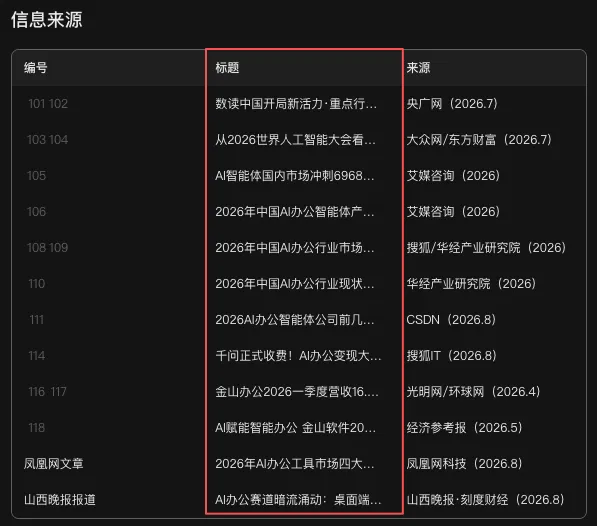The width and height of the screenshot is (597, 526).
Task: Select title 2026年AI办公工具市场四大…
Action: point(295,464)
